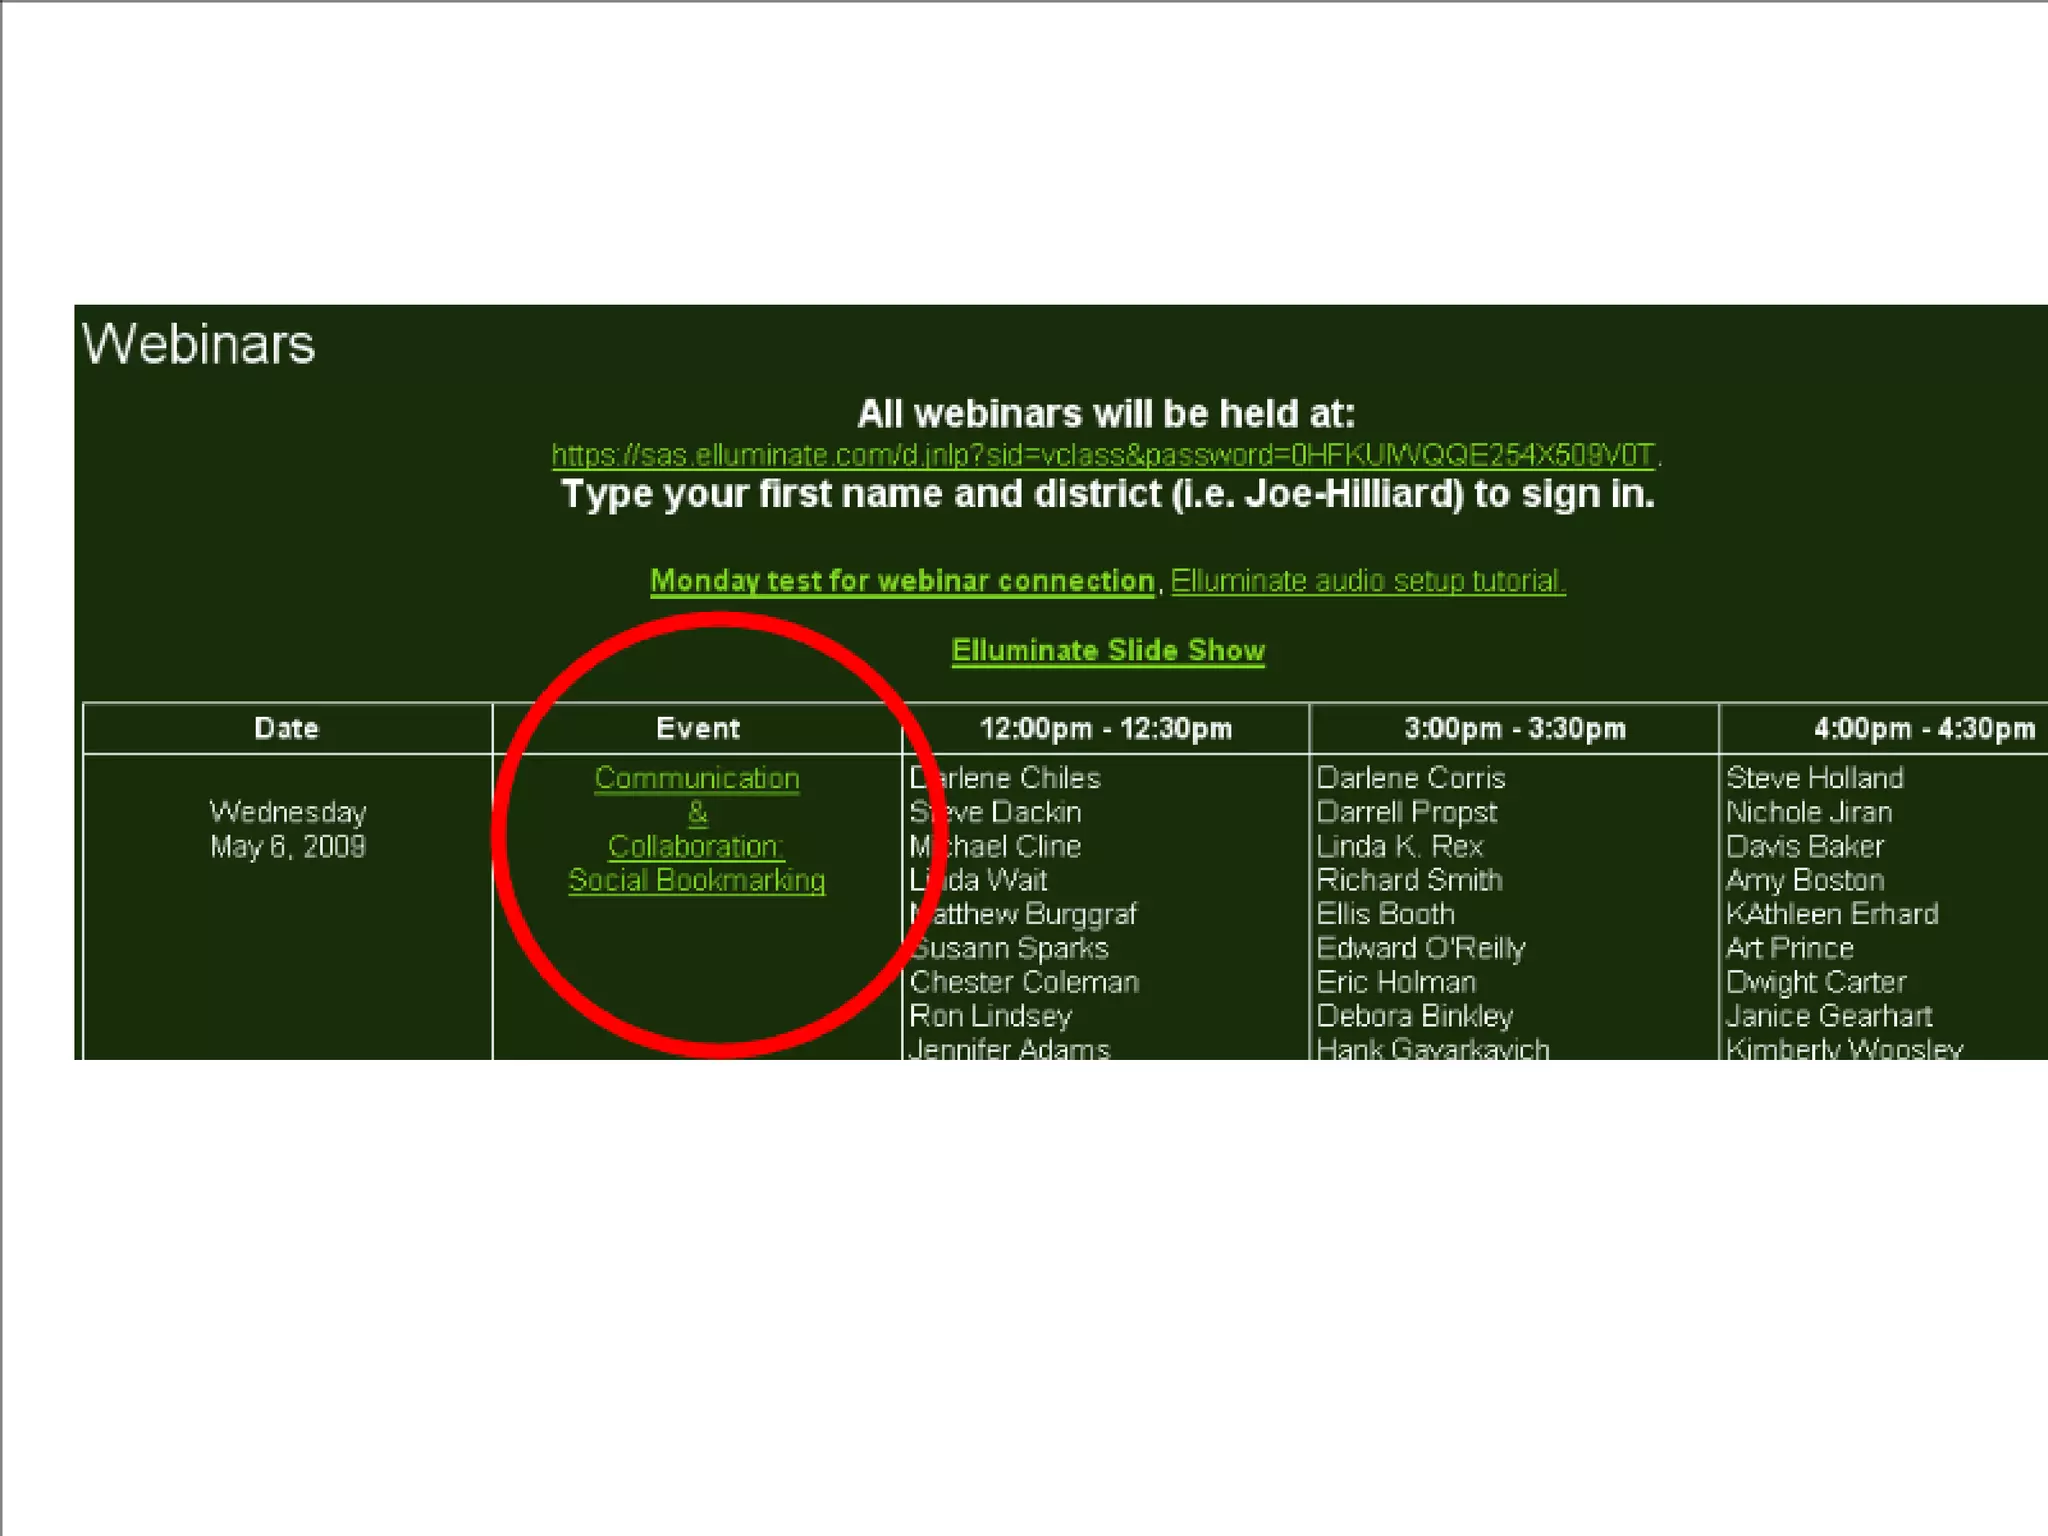
Task: Click the Event column header
Action: pos(698,728)
